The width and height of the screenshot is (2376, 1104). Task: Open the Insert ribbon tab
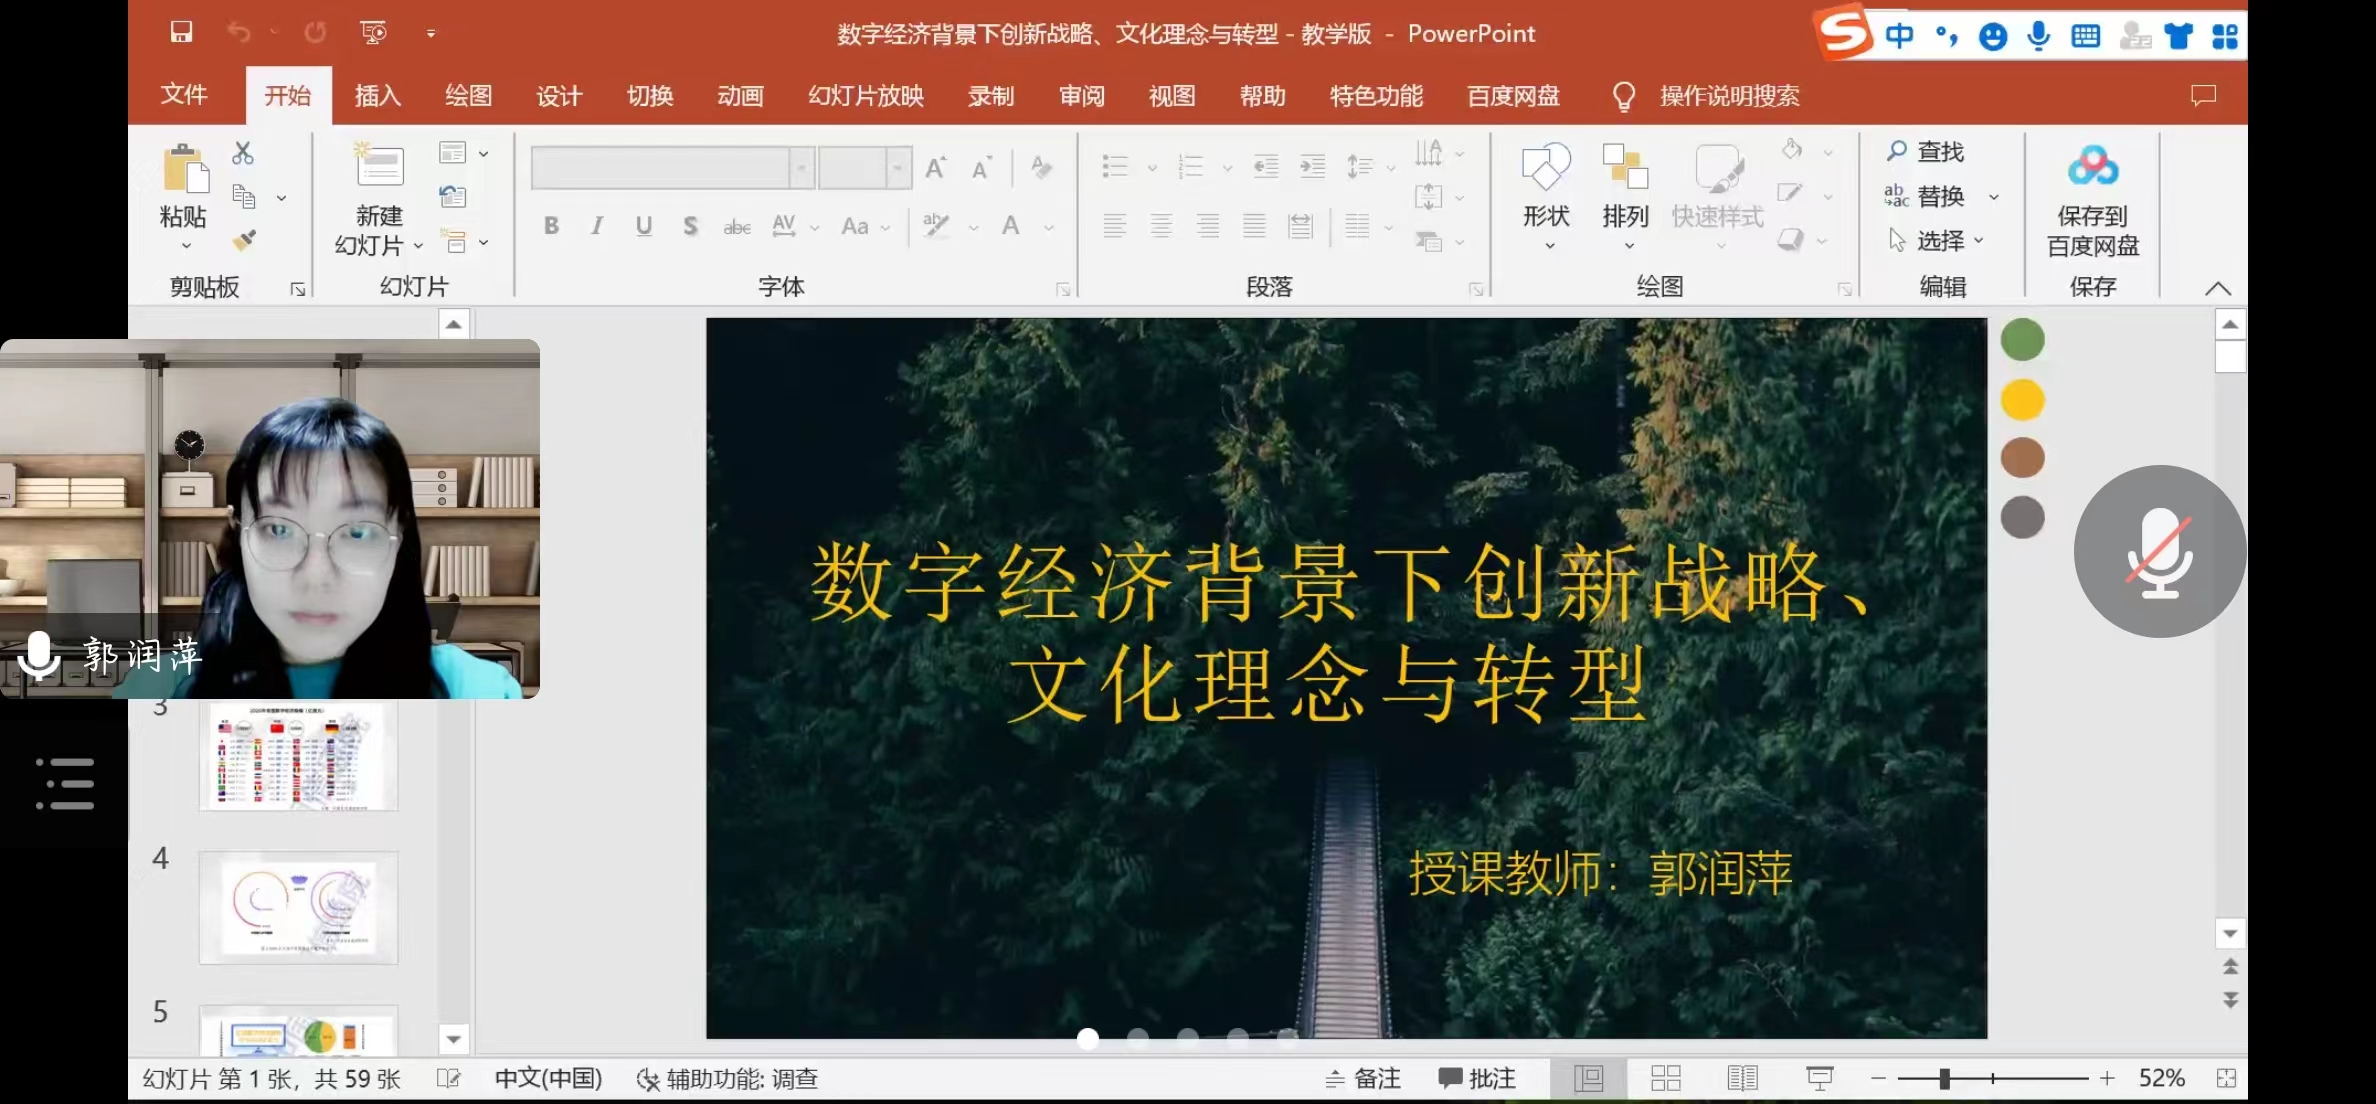(377, 96)
